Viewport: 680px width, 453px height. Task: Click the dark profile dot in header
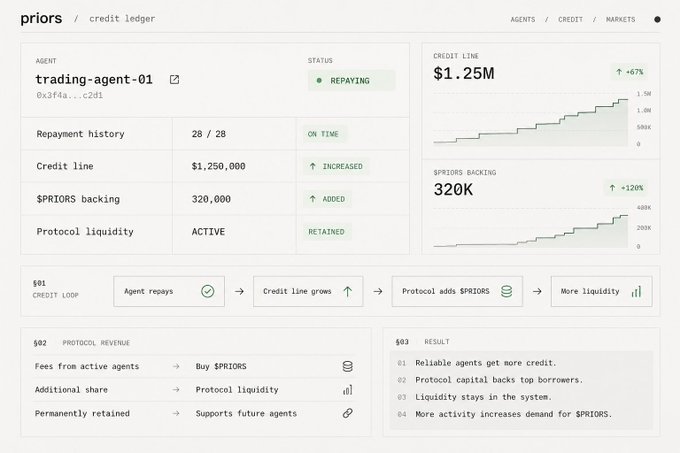pyautogui.click(x=657, y=19)
